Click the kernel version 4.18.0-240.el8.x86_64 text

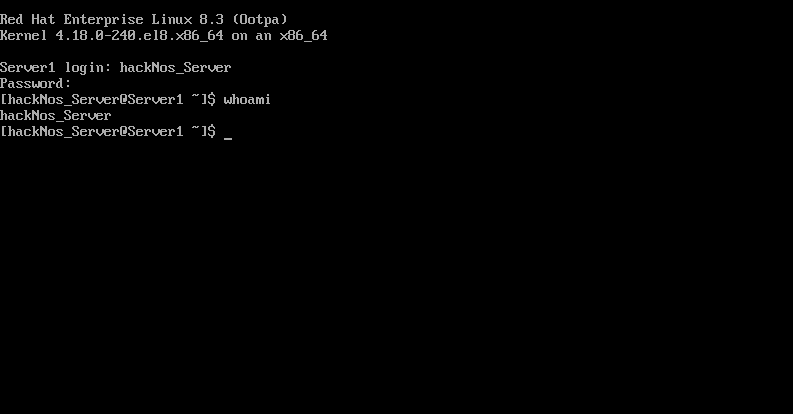click(140, 36)
